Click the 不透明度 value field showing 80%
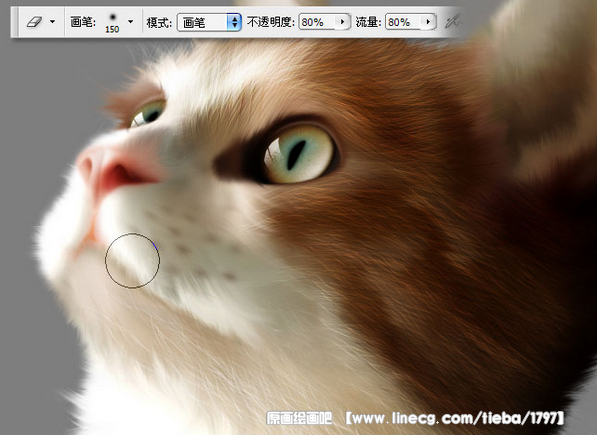597x435 pixels. click(x=319, y=22)
